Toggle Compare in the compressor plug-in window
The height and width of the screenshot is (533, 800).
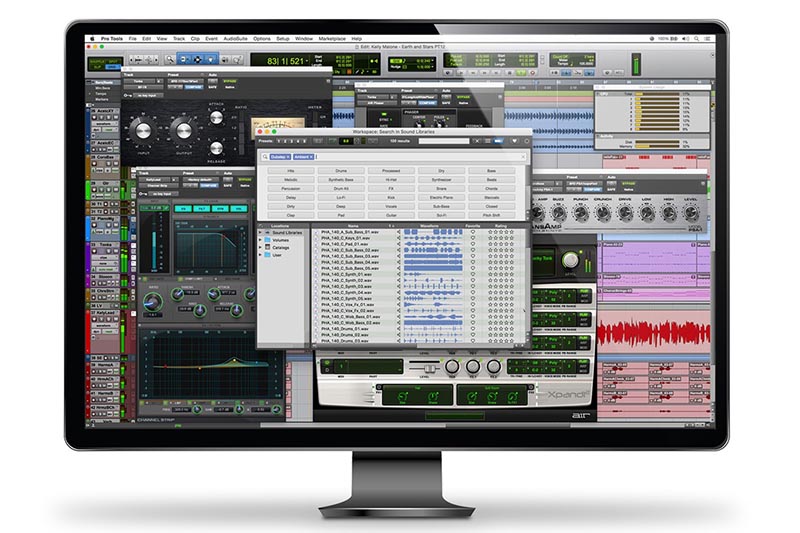tap(193, 87)
